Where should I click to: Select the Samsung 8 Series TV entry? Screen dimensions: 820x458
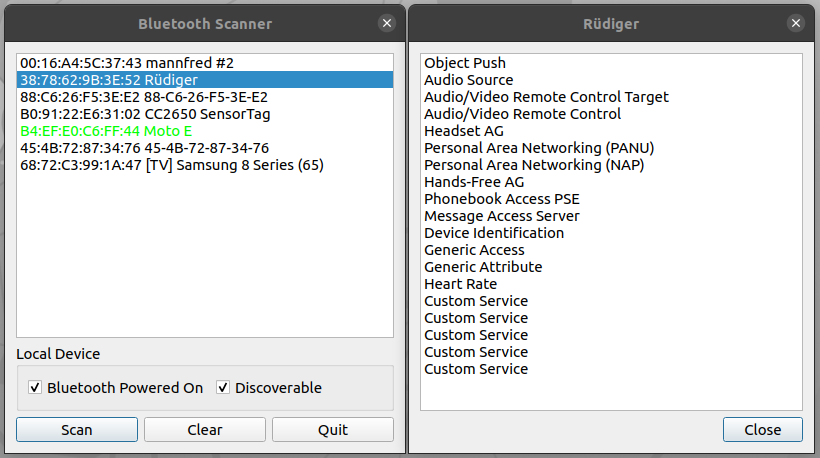[172, 165]
